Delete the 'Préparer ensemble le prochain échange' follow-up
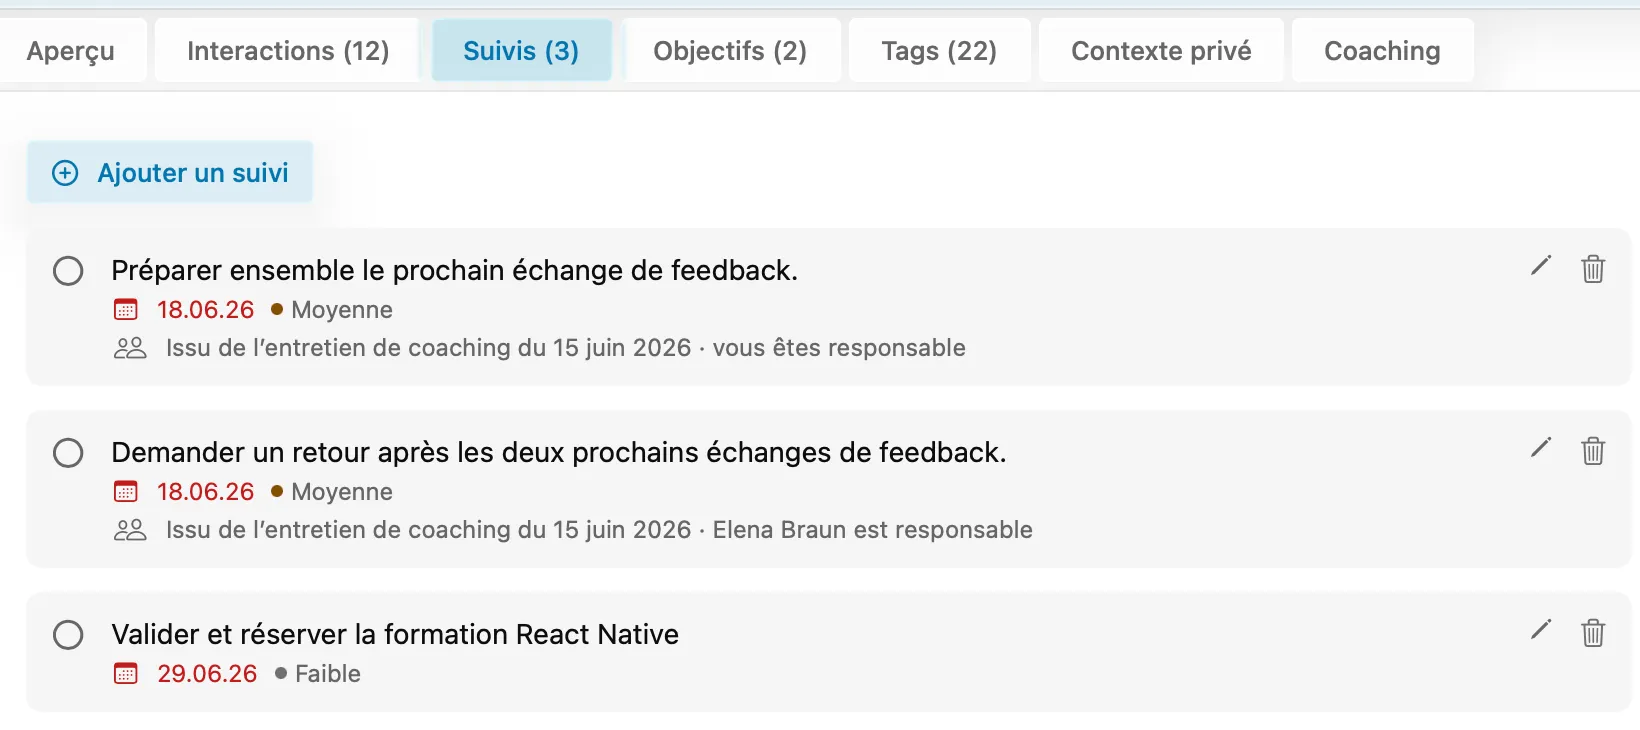The height and width of the screenshot is (730, 1640). coord(1593,269)
